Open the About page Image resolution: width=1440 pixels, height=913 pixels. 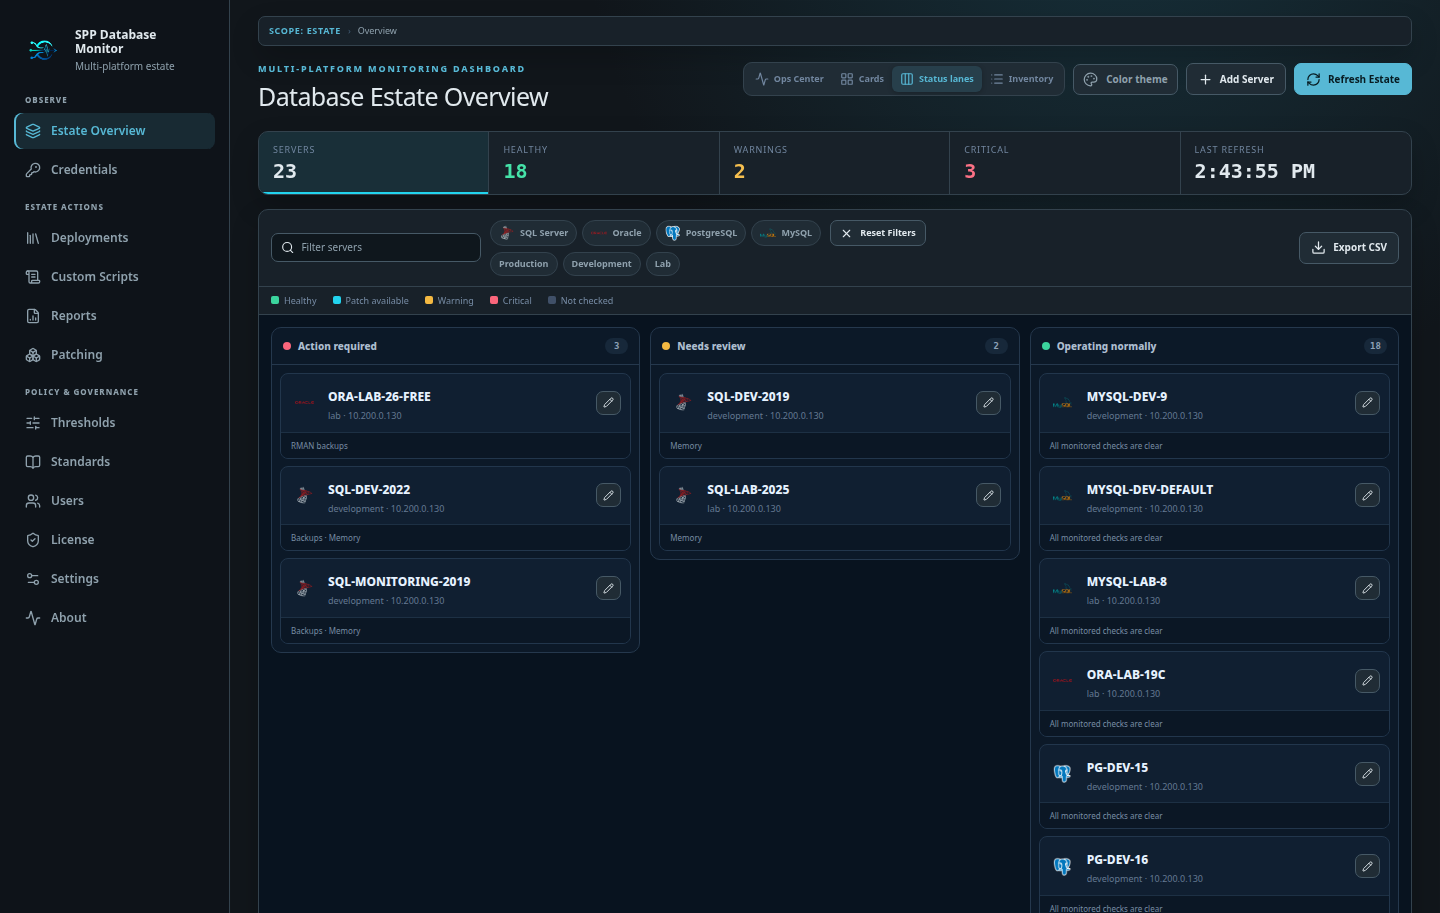pyautogui.click(x=115, y=618)
